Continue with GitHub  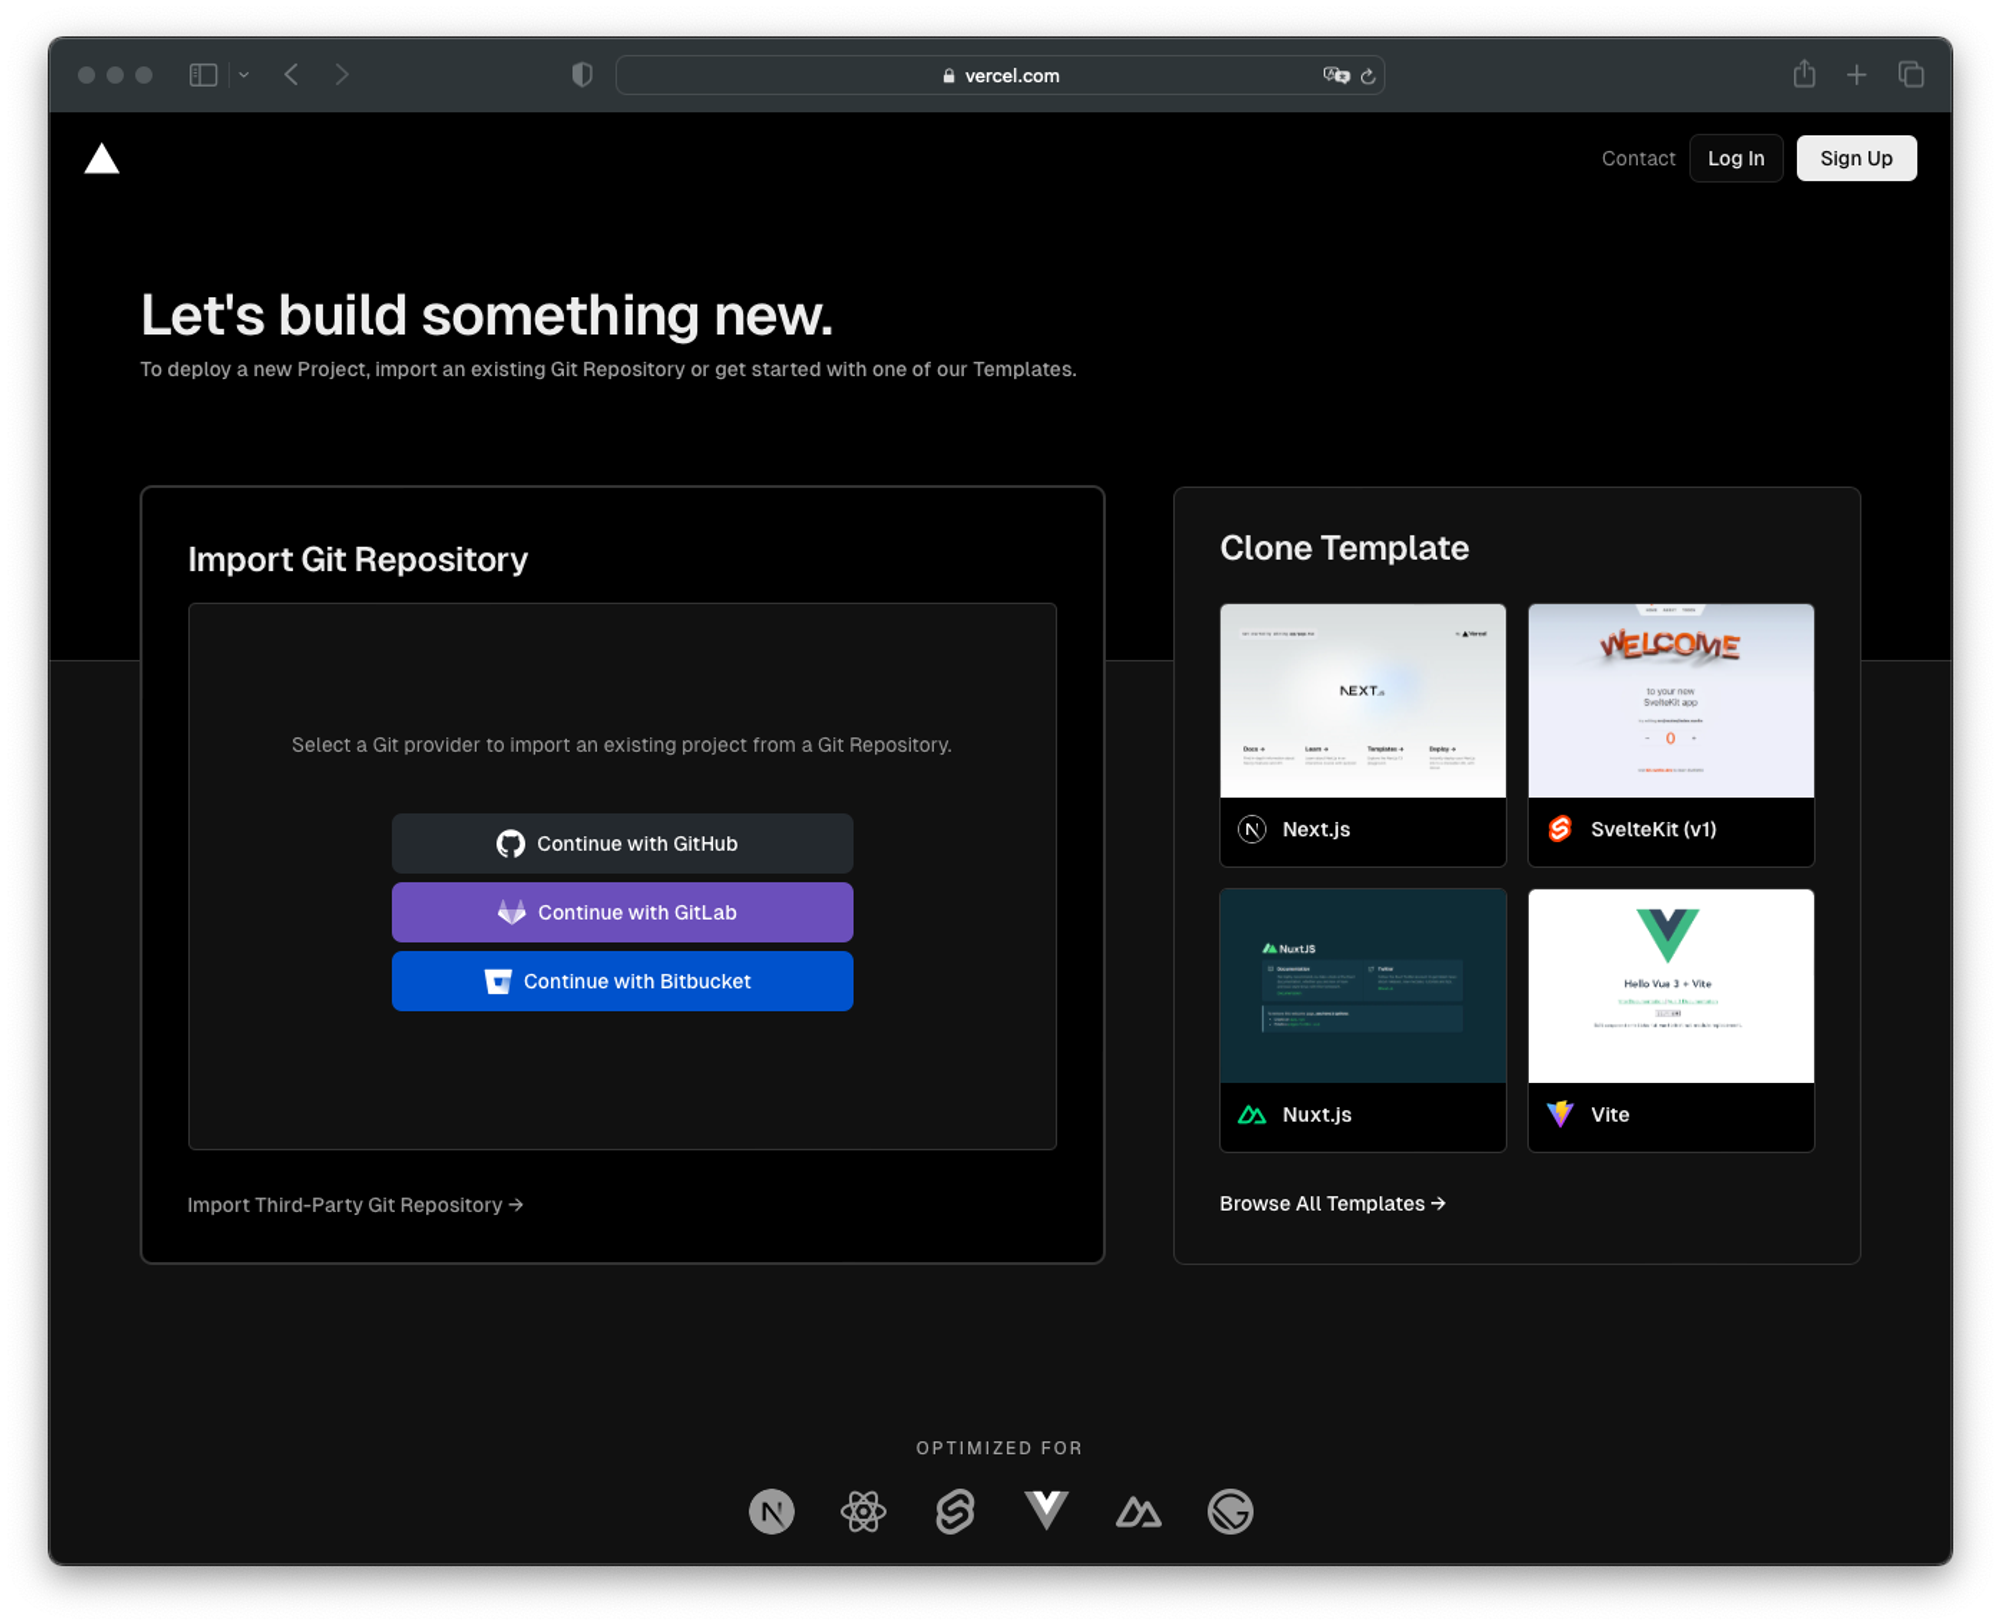(x=622, y=843)
